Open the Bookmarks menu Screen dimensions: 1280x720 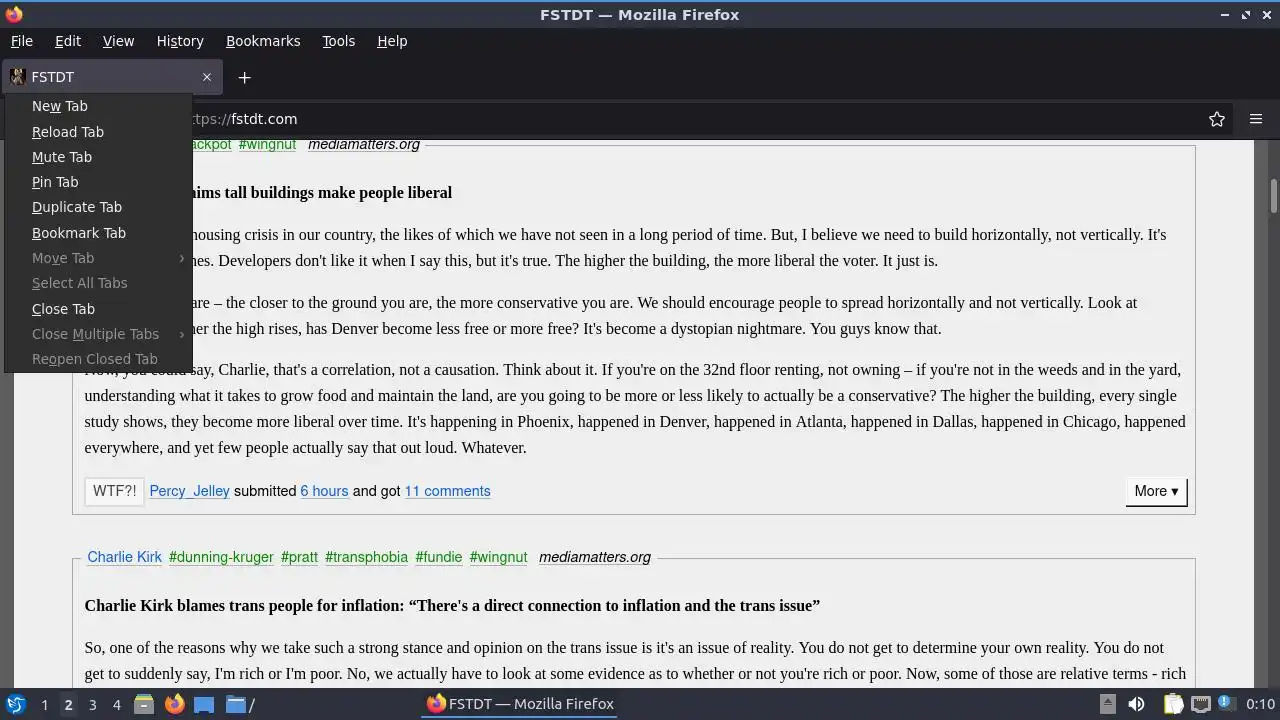coord(263,41)
